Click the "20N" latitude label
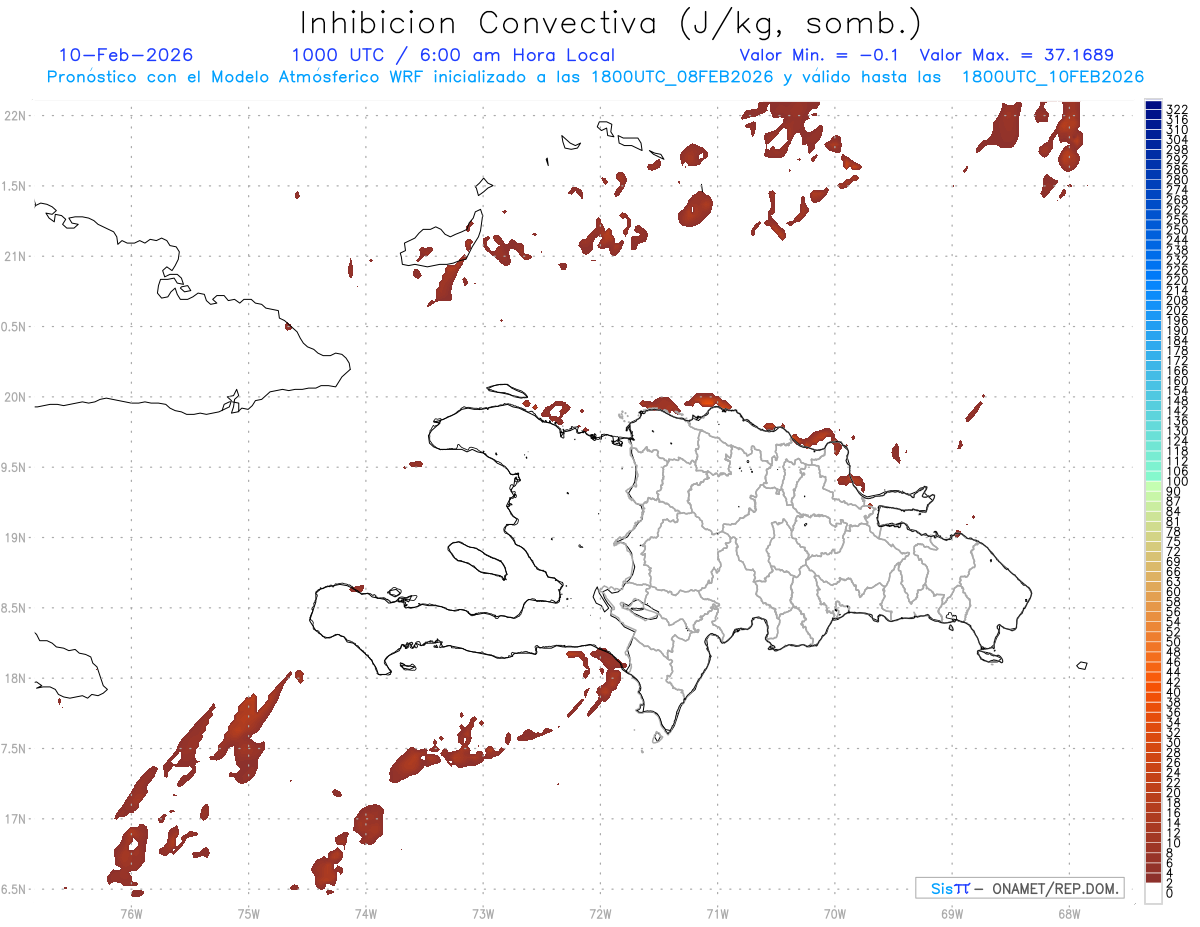The width and height of the screenshot is (1200, 927). coord(14,397)
